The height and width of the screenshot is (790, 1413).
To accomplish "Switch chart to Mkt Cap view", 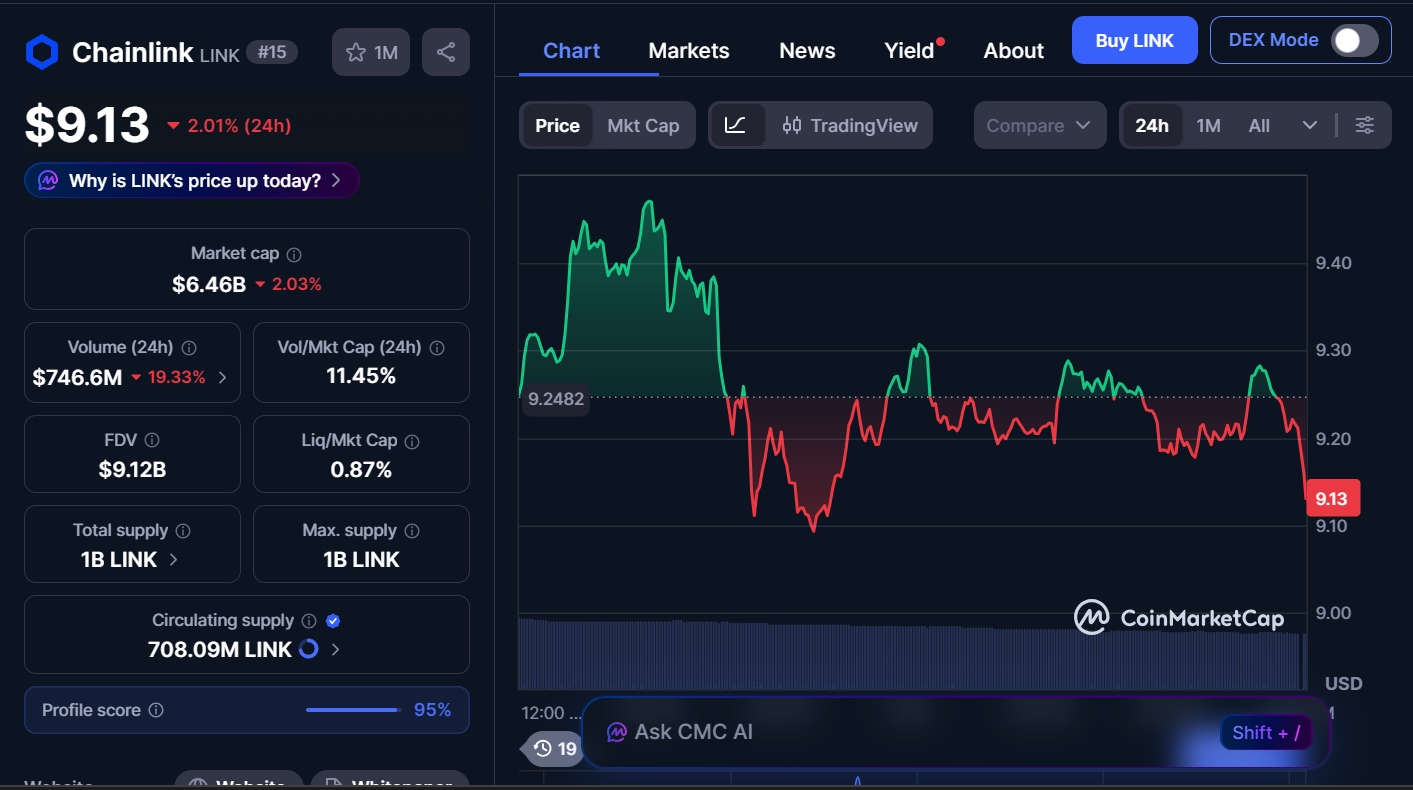I will tap(643, 125).
